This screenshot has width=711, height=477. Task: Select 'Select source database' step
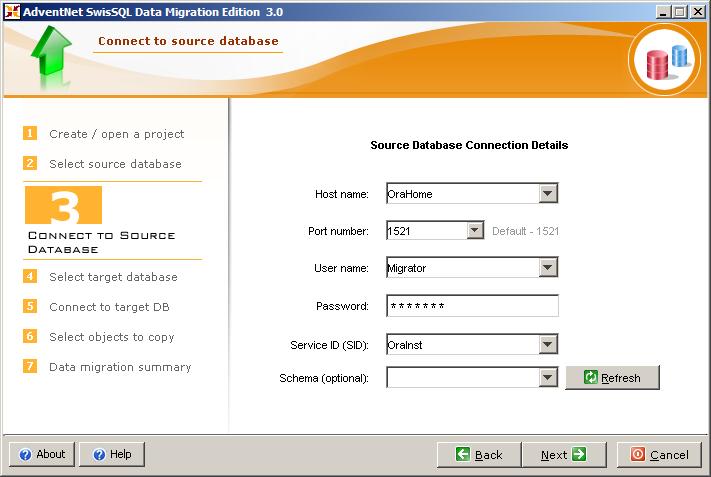tap(115, 164)
